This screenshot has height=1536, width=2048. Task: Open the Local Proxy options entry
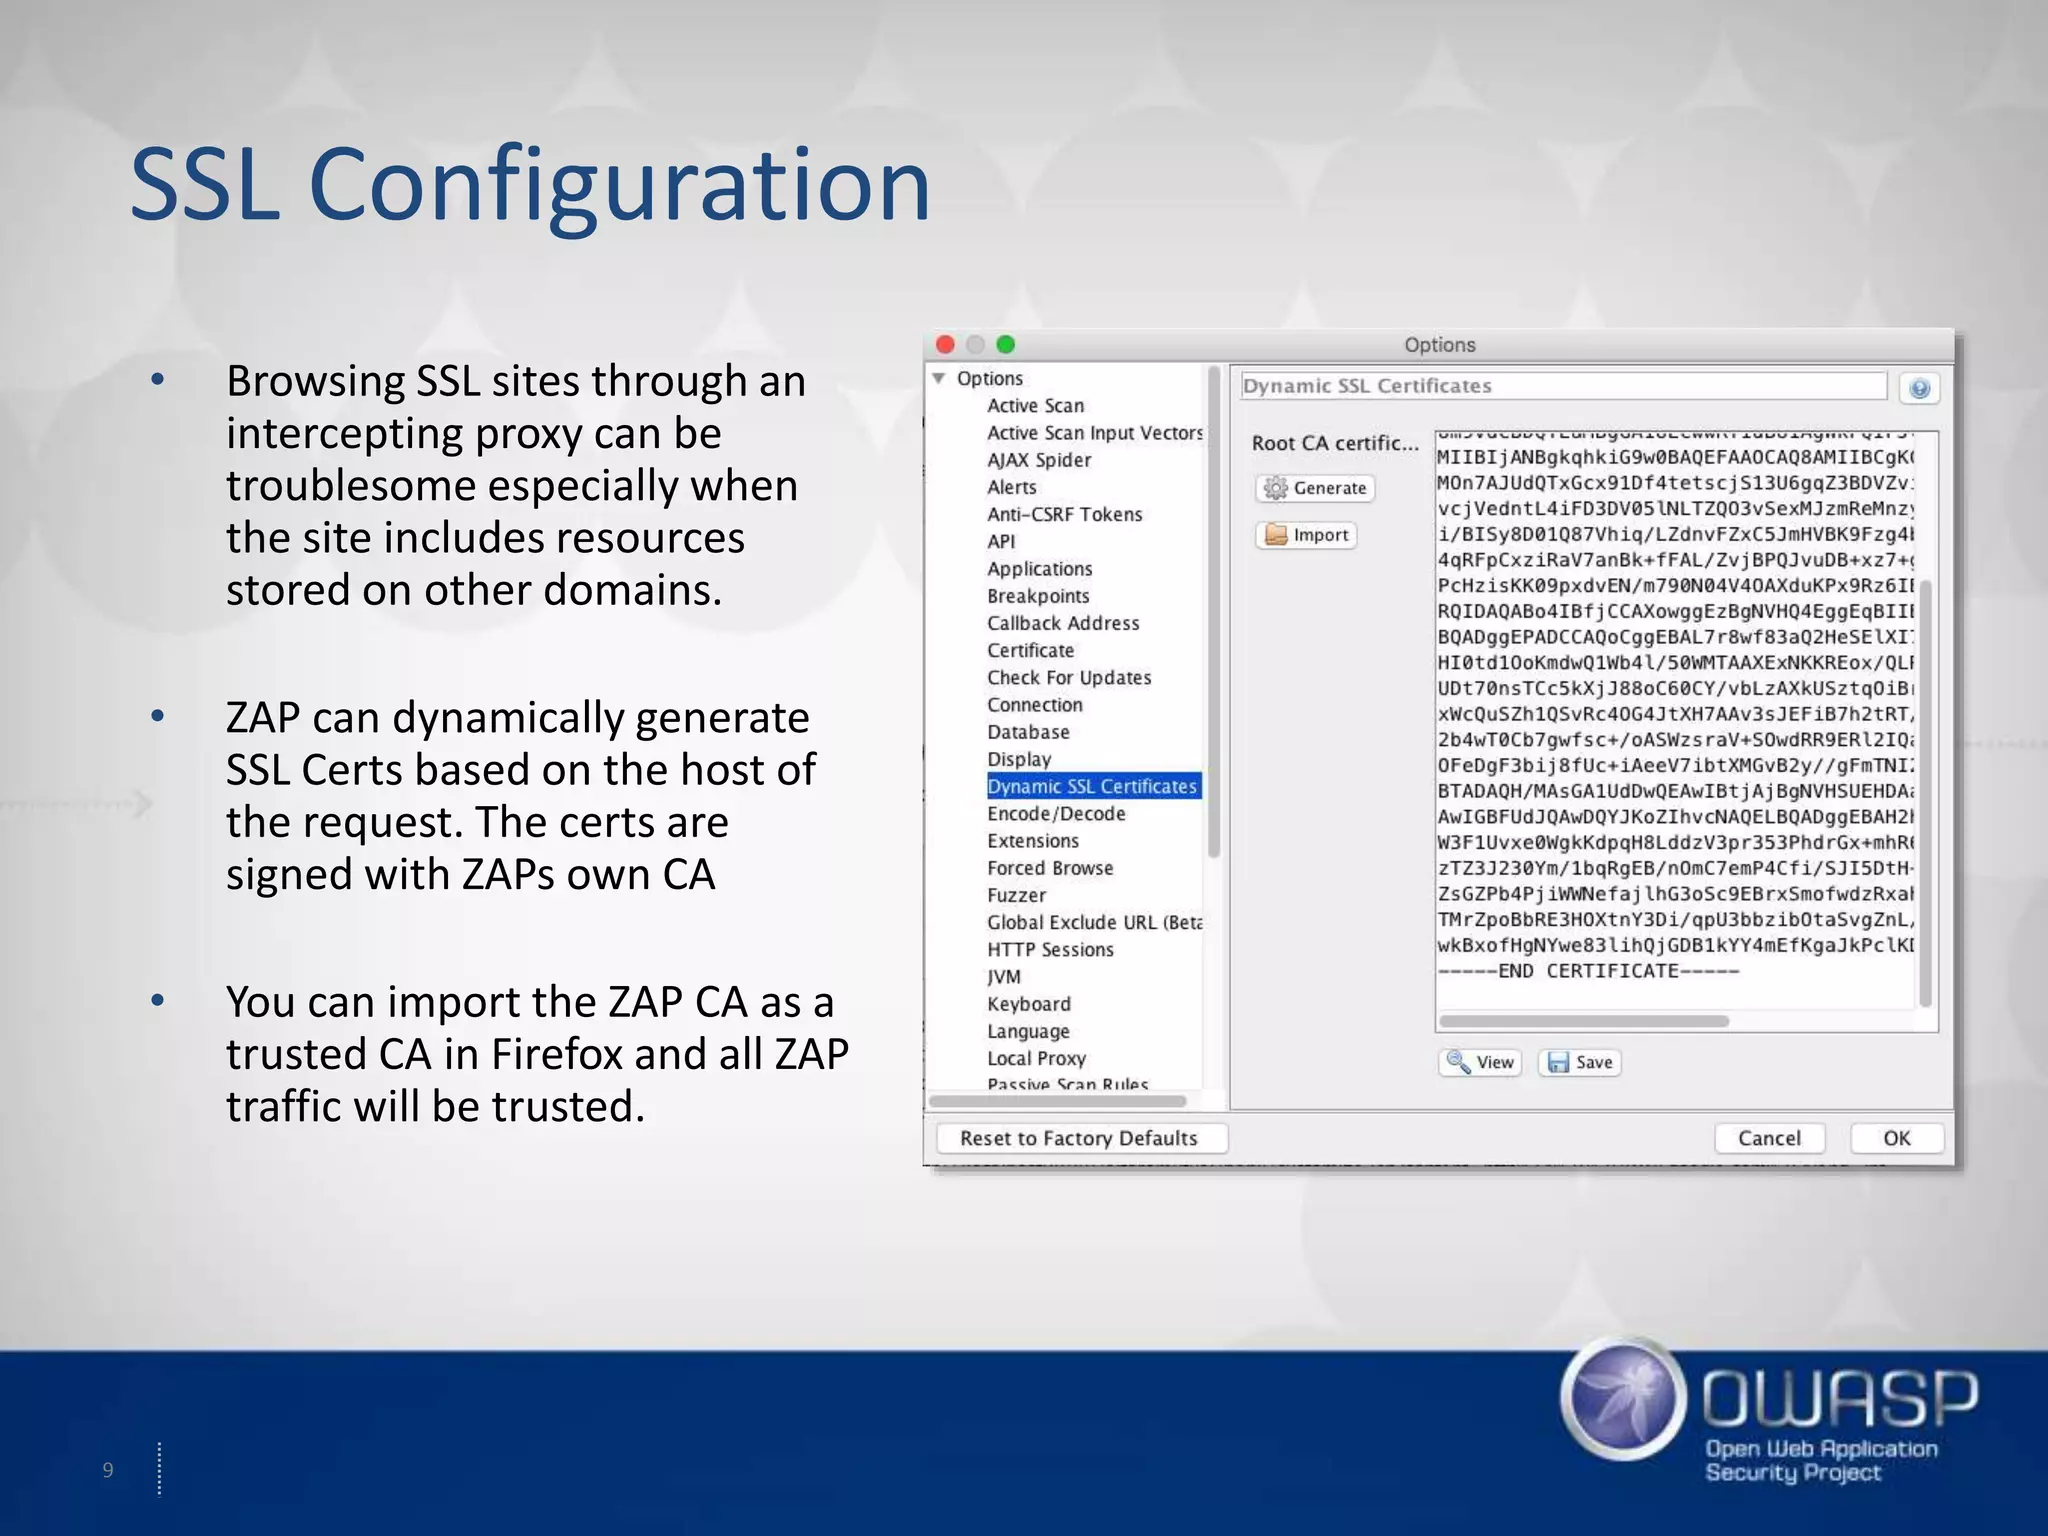click(x=1036, y=1058)
